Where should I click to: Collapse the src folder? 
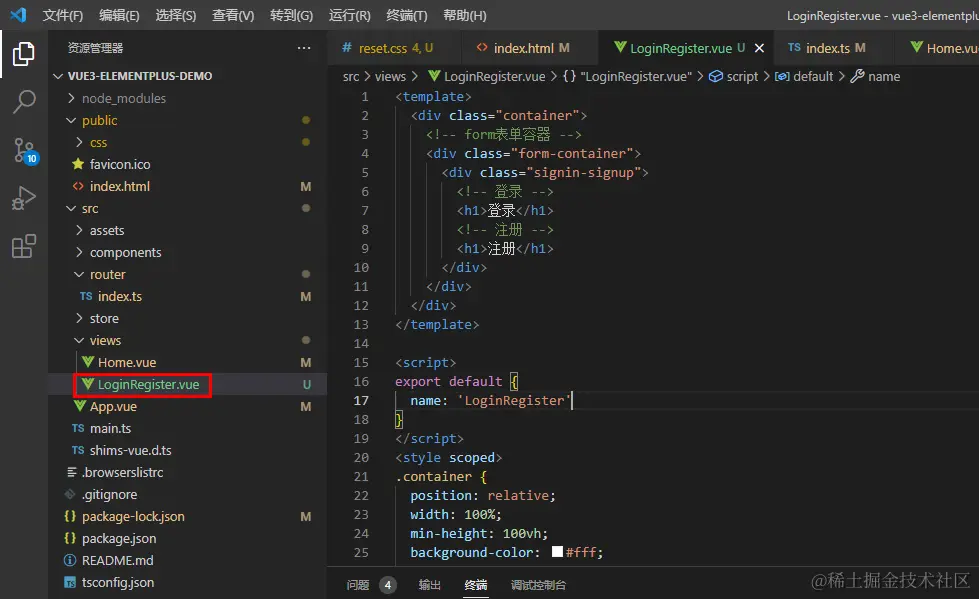[x=71, y=208]
